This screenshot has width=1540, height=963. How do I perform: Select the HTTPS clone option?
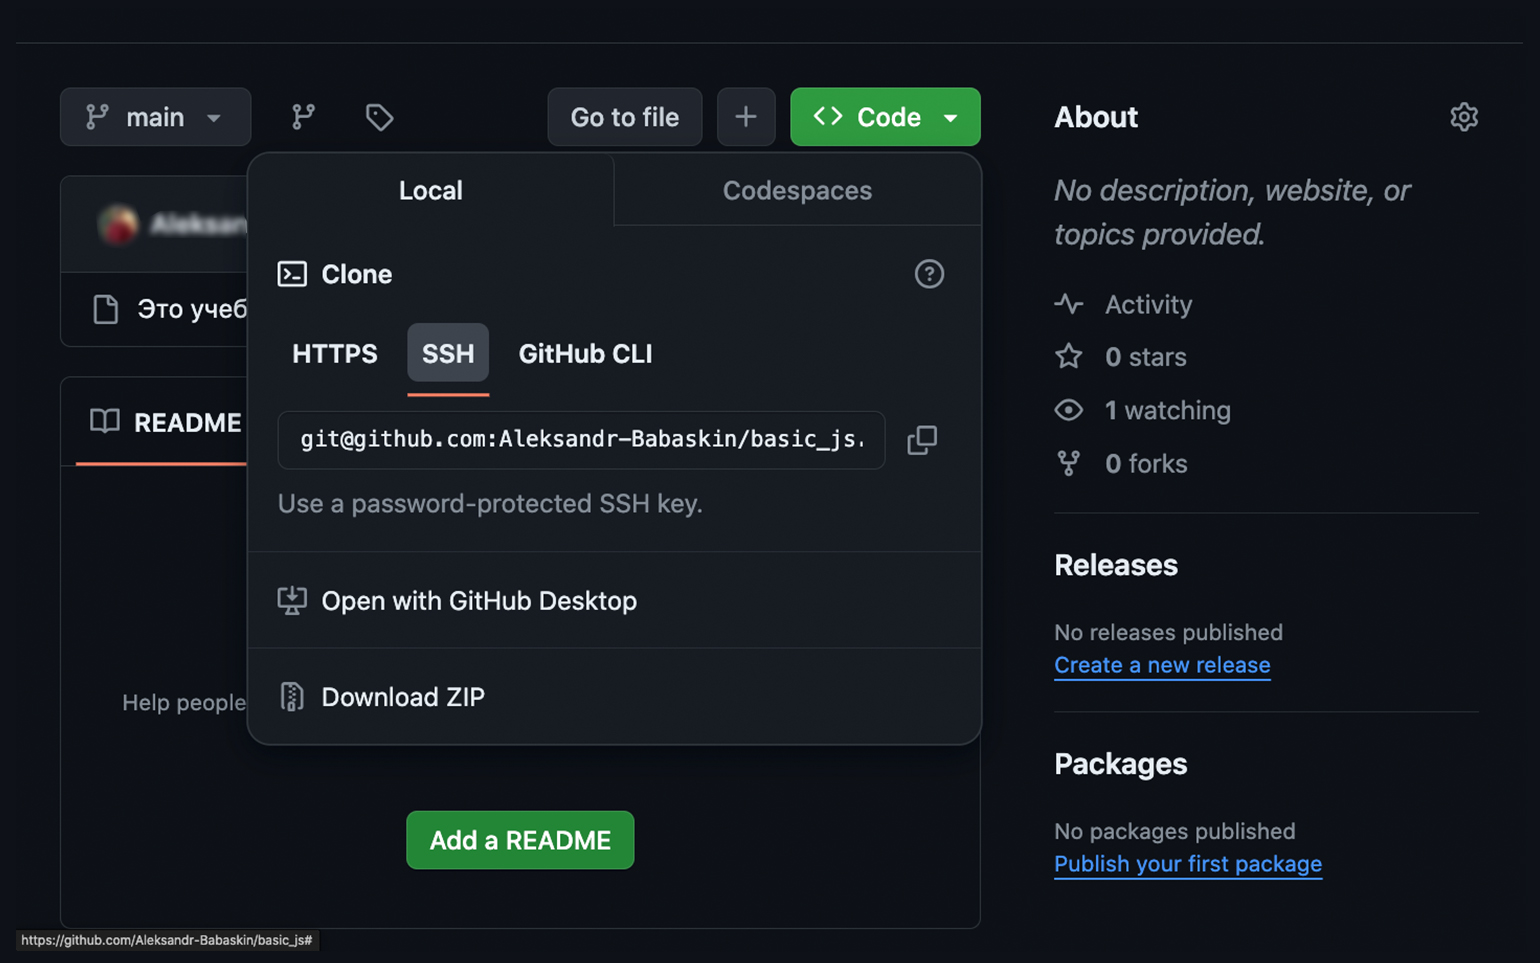pos(335,353)
